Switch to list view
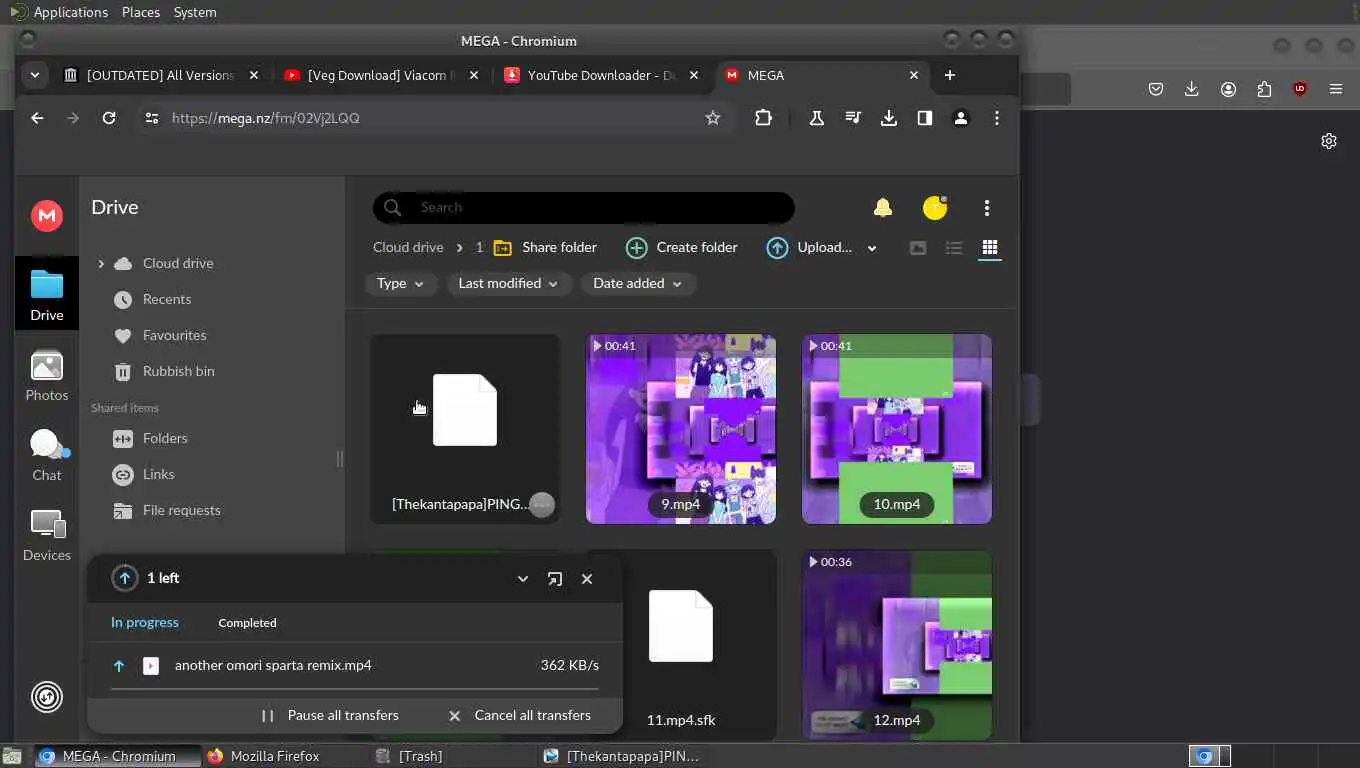The height and width of the screenshot is (768, 1360). pyautogui.click(x=954, y=248)
